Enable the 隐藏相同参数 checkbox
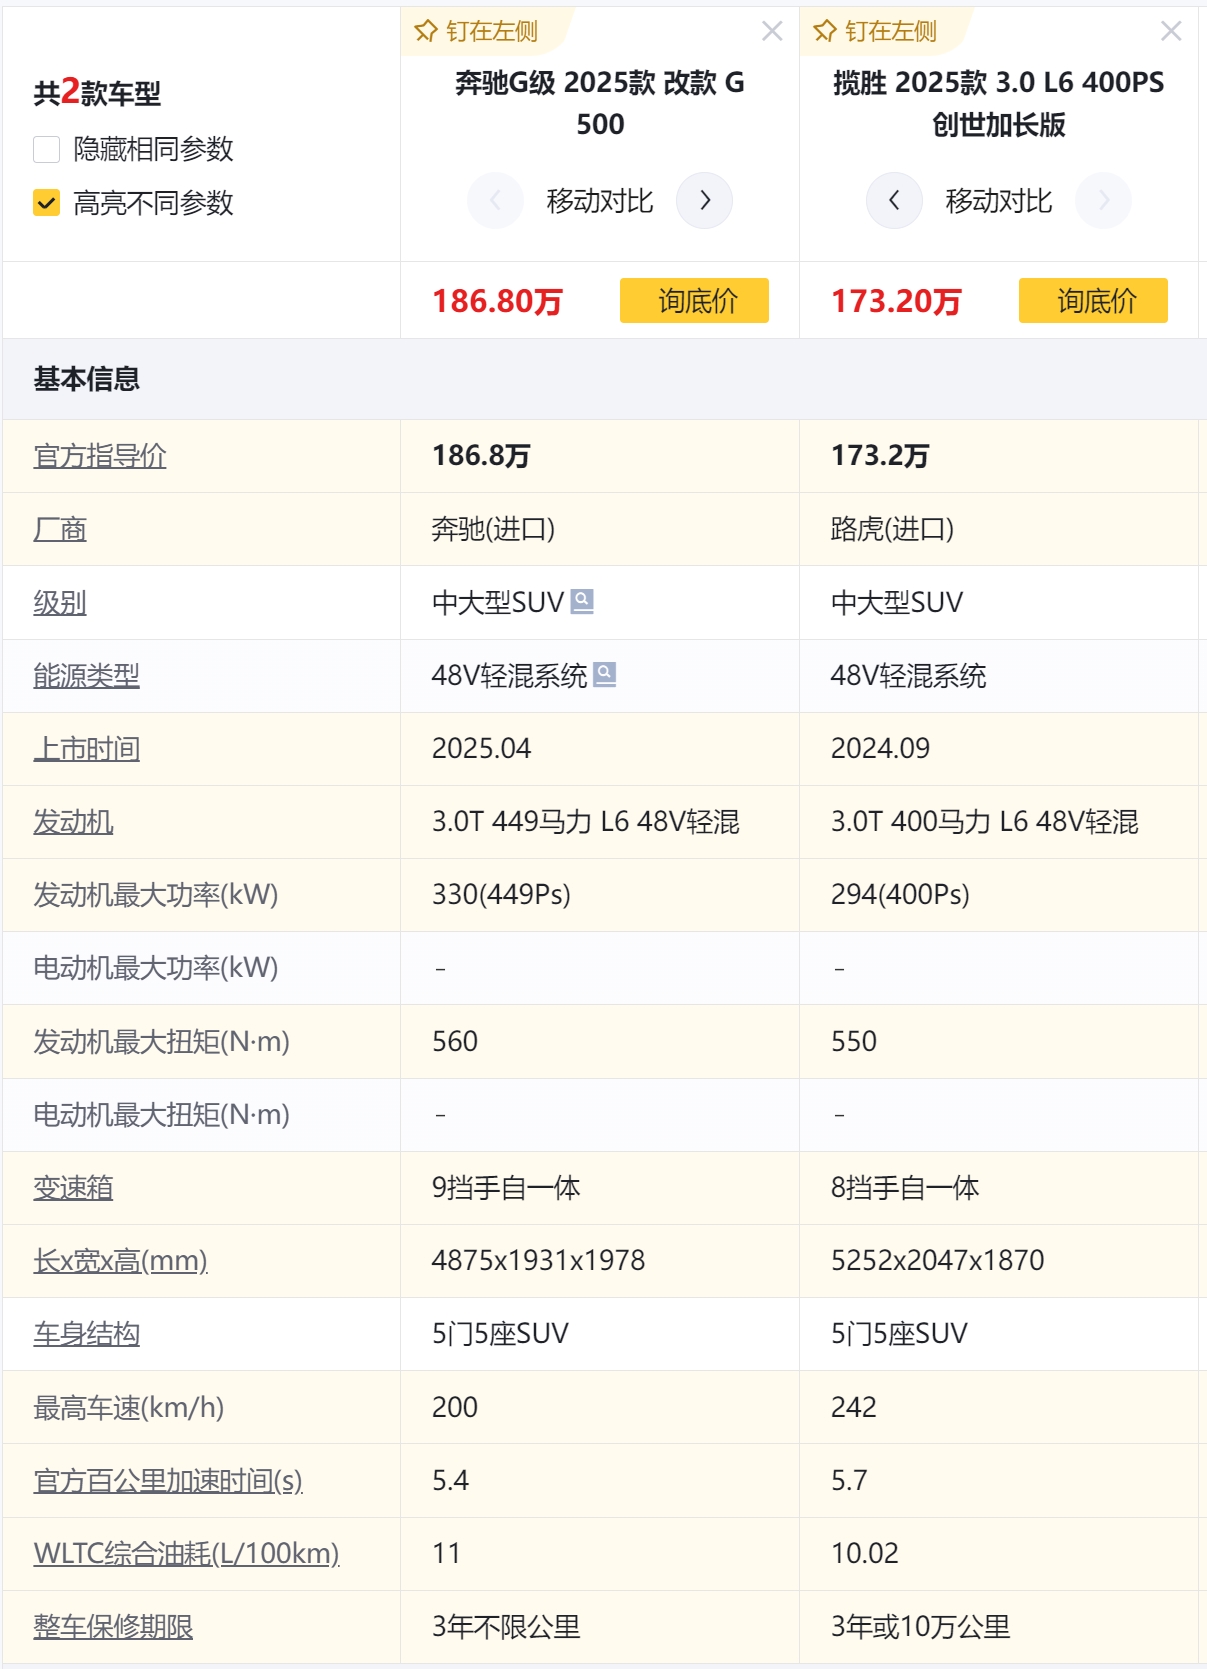This screenshot has width=1207, height=1669. tap(47, 149)
